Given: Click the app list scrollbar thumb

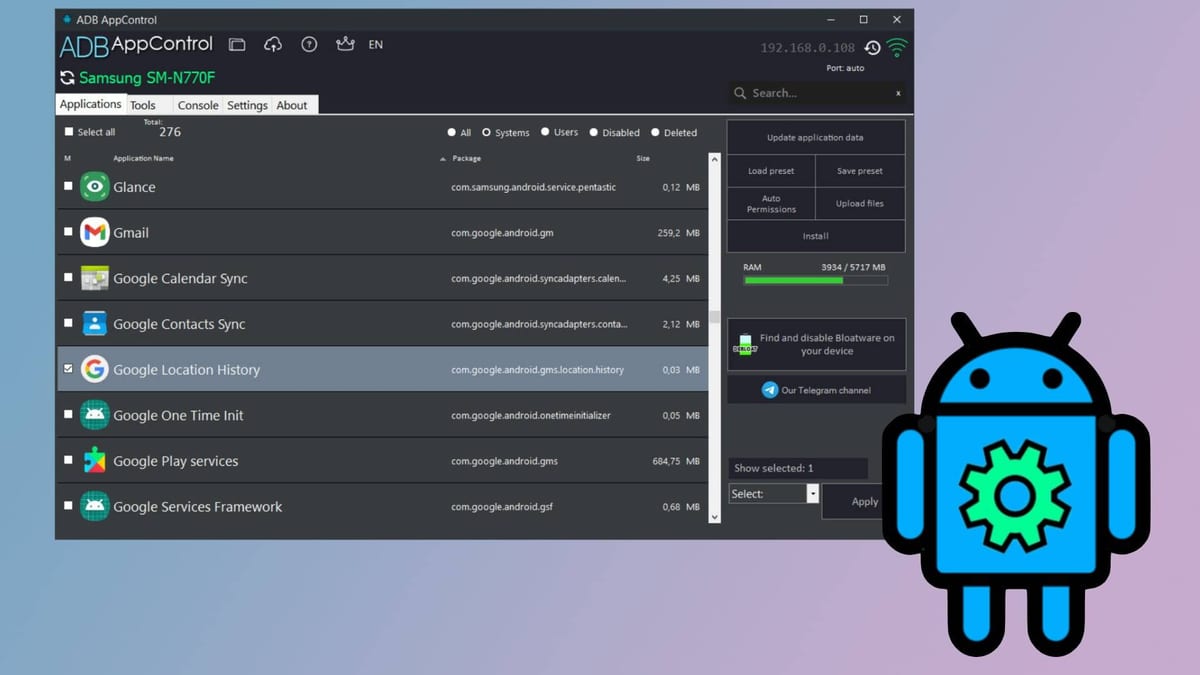Looking at the screenshot, I should click(x=714, y=317).
